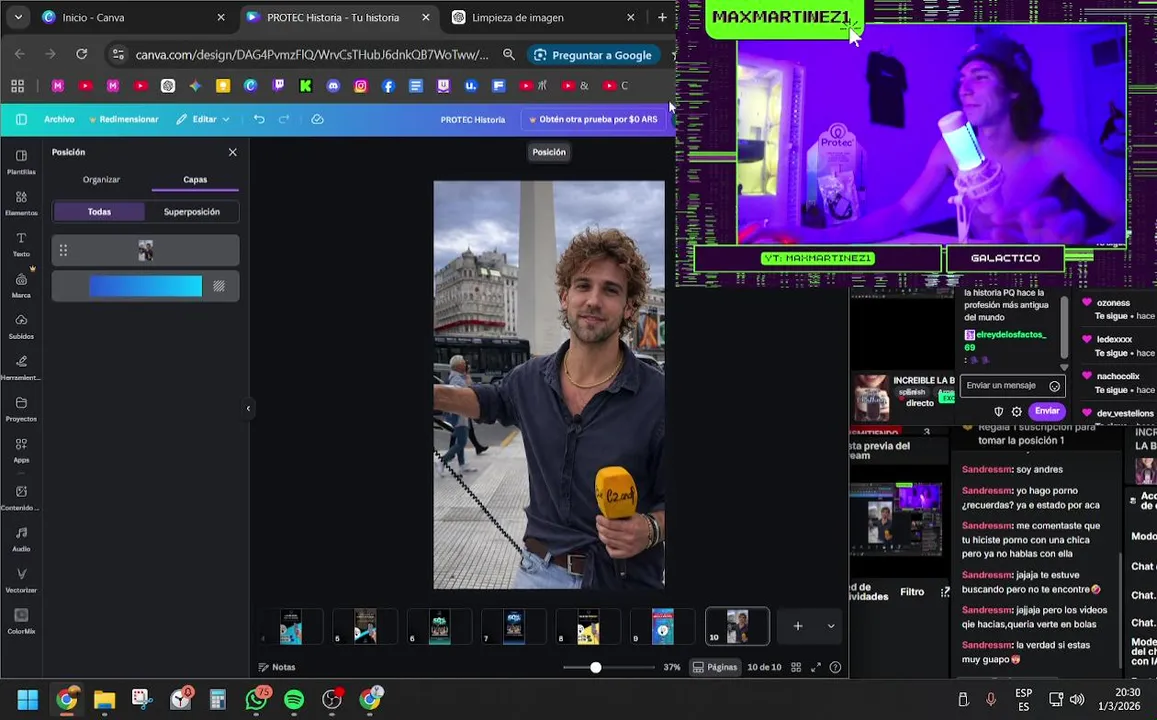The width and height of the screenshot is (1157, 720).
Task: Click the Discord bookmark icon
Action: tap(333, 86)
